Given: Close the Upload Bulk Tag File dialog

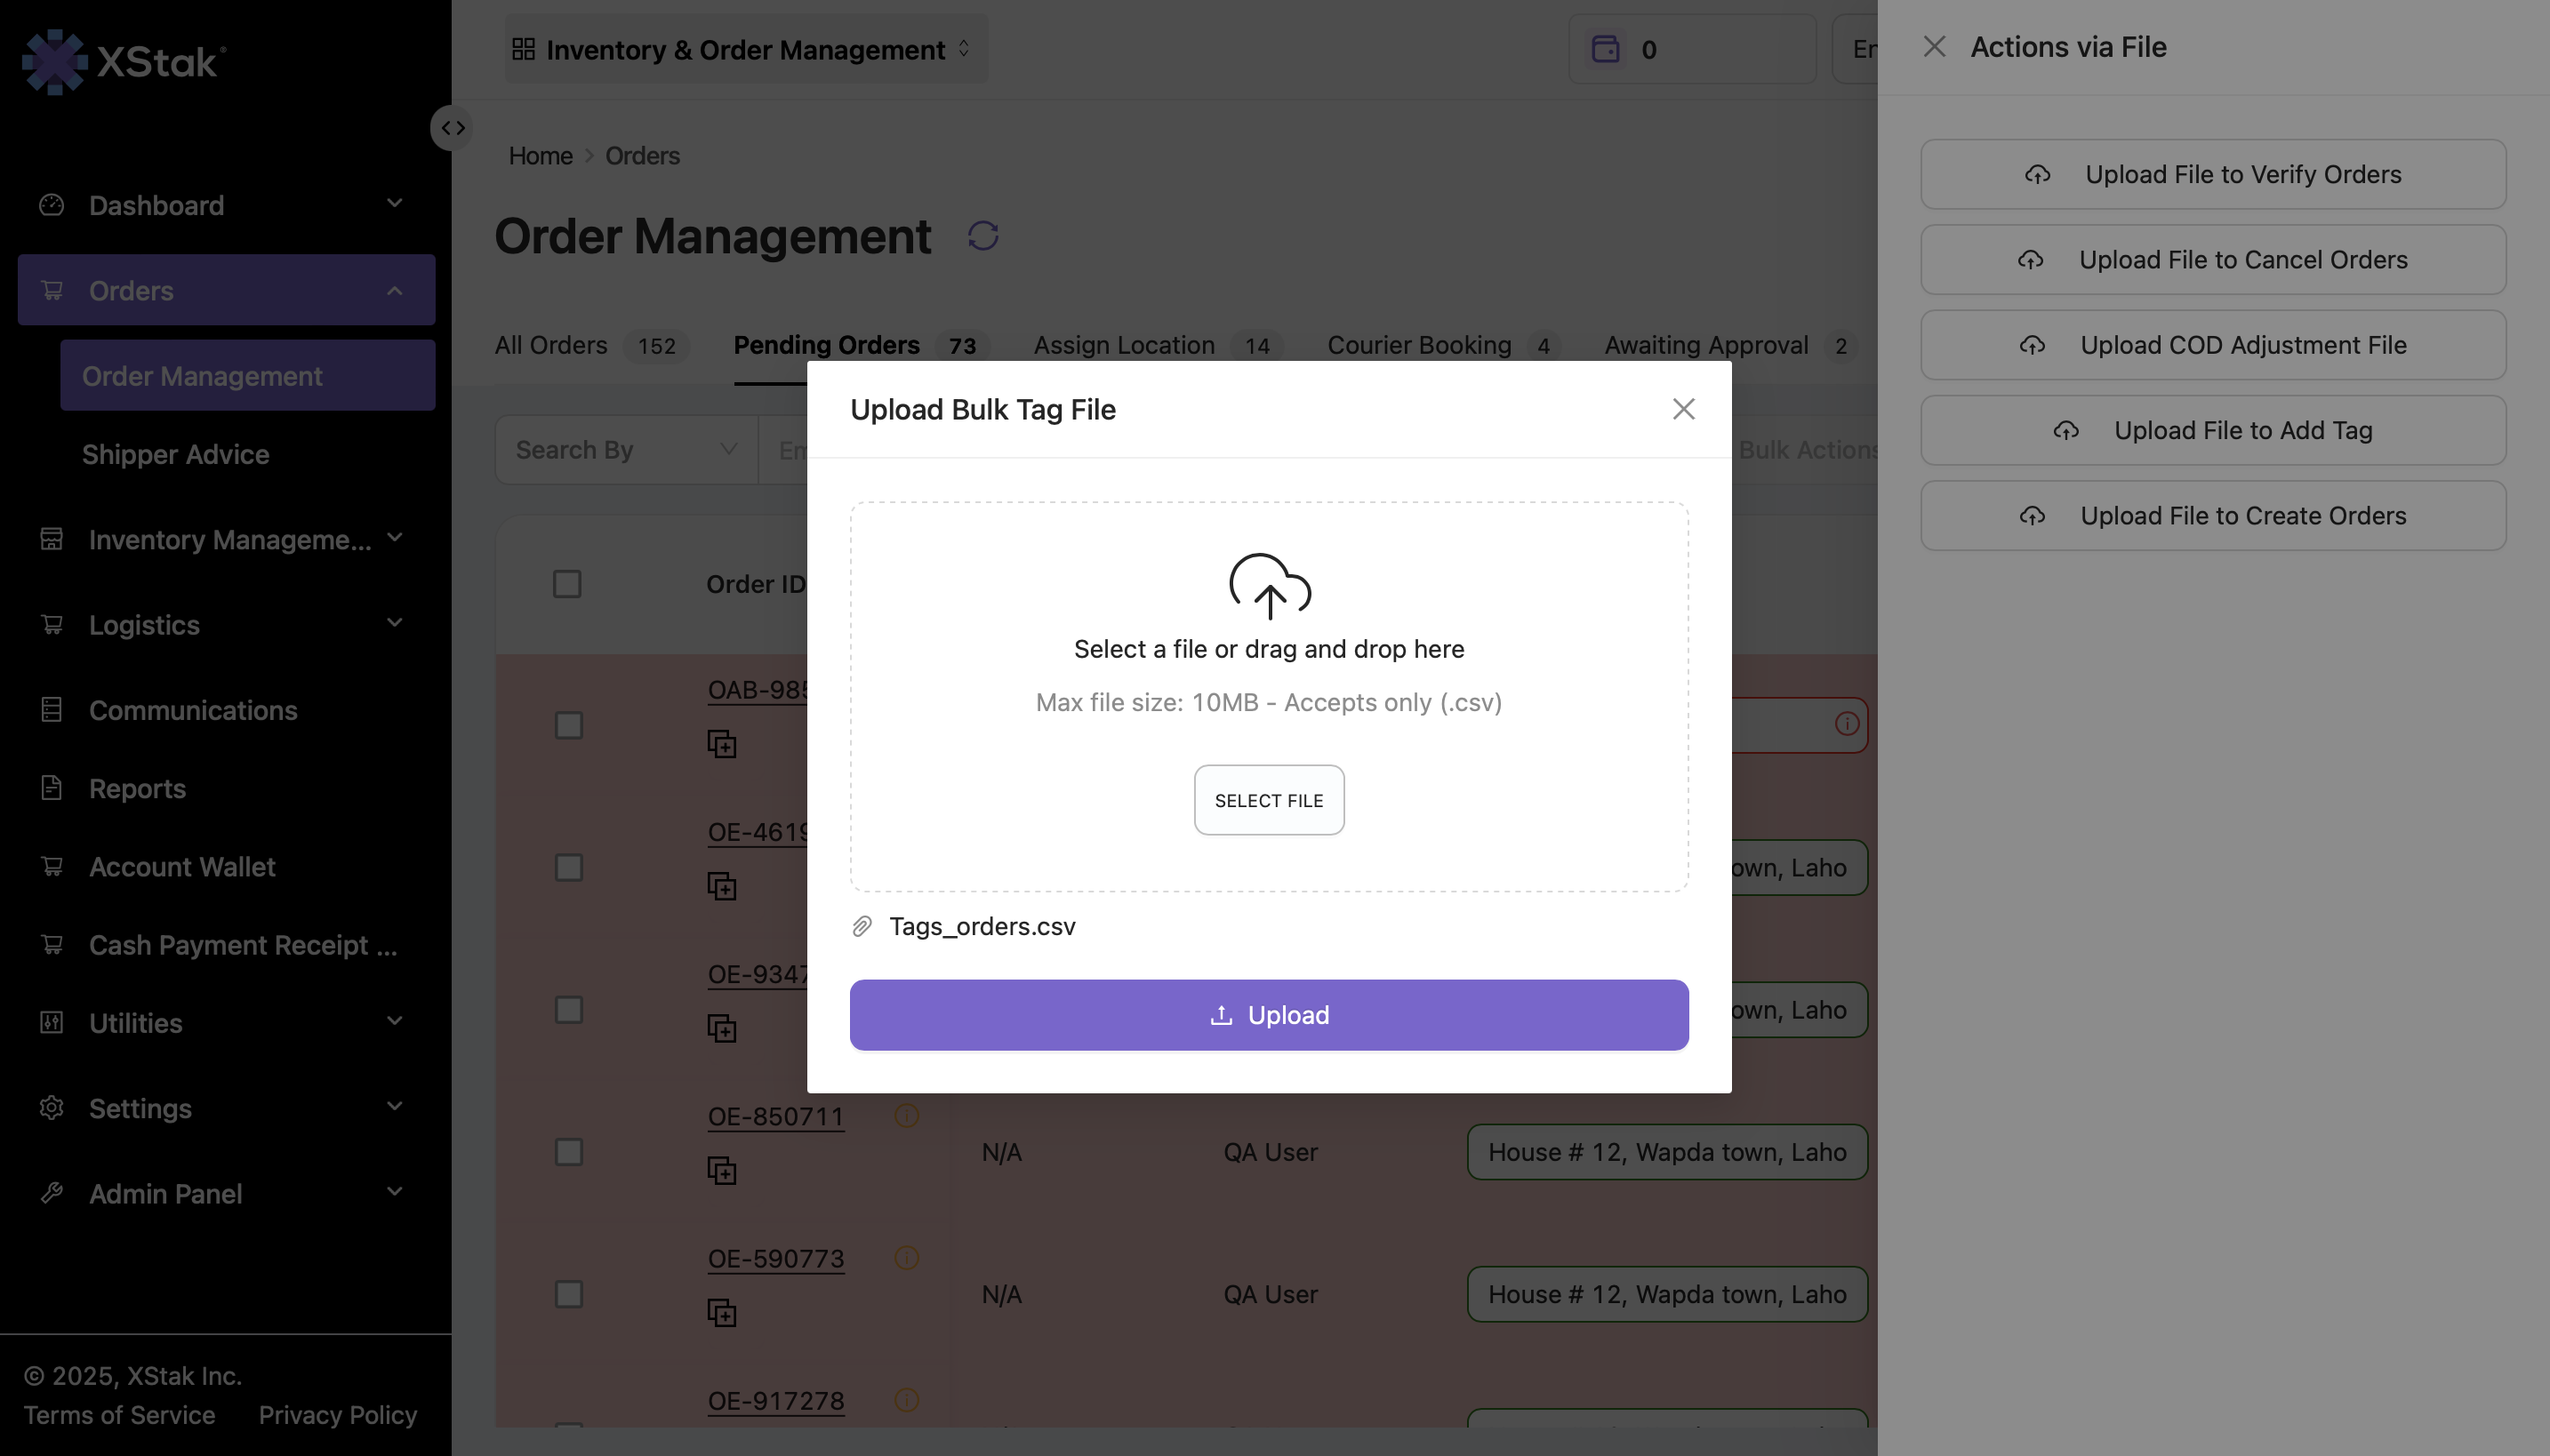Looking at the screenshot, I should point(1683,409).
